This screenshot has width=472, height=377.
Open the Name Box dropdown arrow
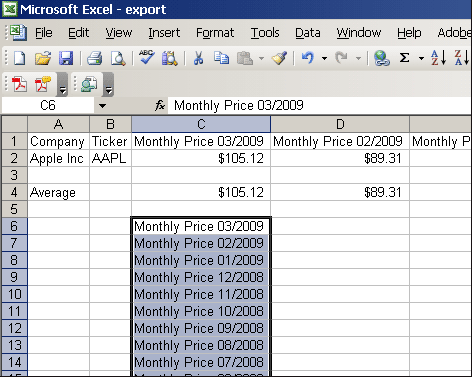(x=102, y=106)
